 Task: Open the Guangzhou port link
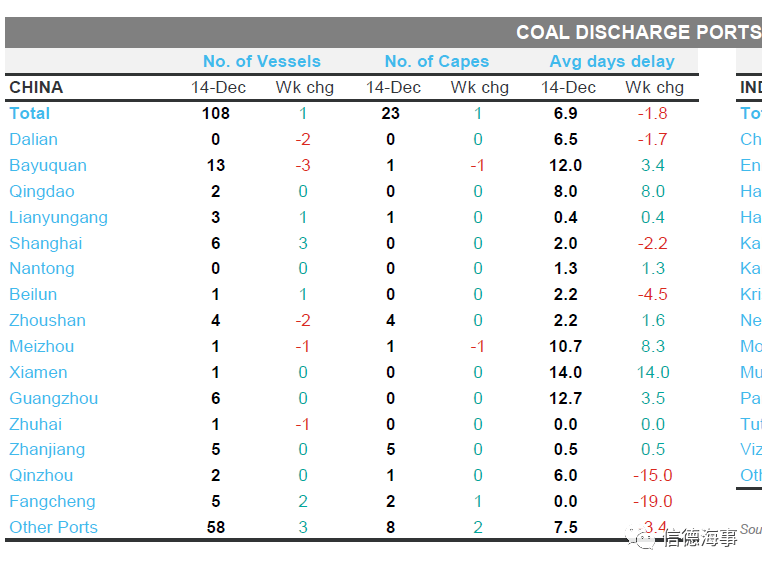coord(53,398)
